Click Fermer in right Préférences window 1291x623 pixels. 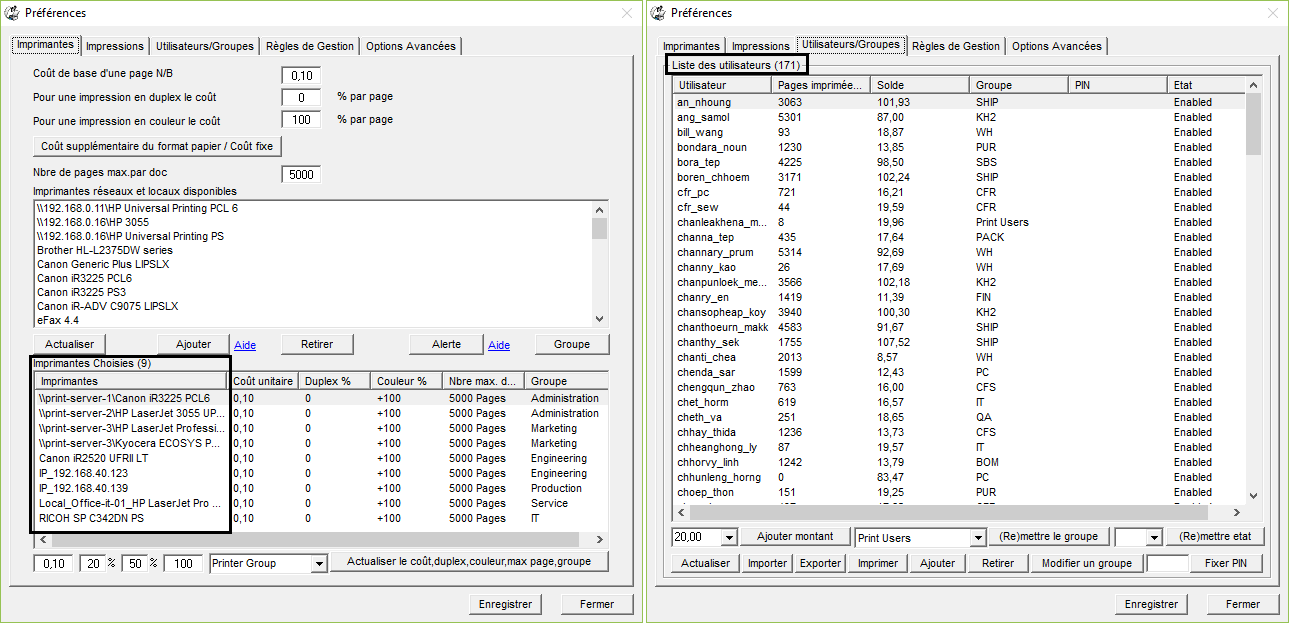point(1242,604)
